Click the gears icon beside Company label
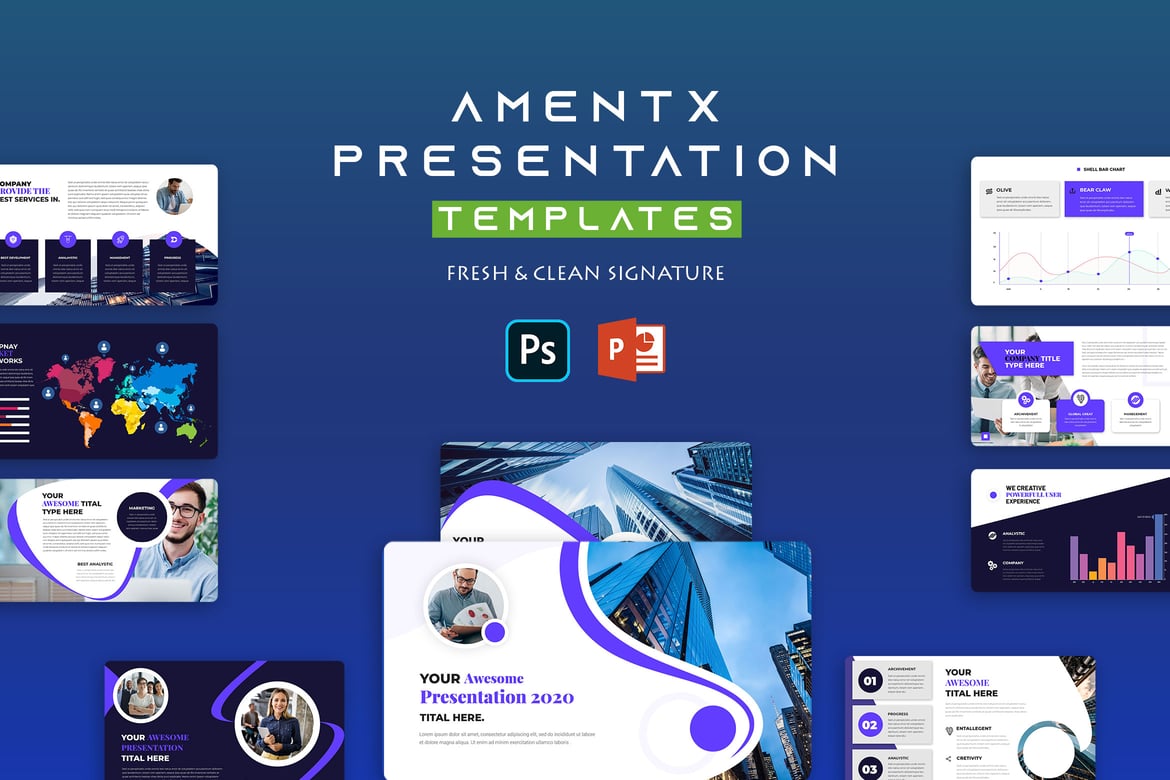The image size is (1170, 780). (992, 565)
